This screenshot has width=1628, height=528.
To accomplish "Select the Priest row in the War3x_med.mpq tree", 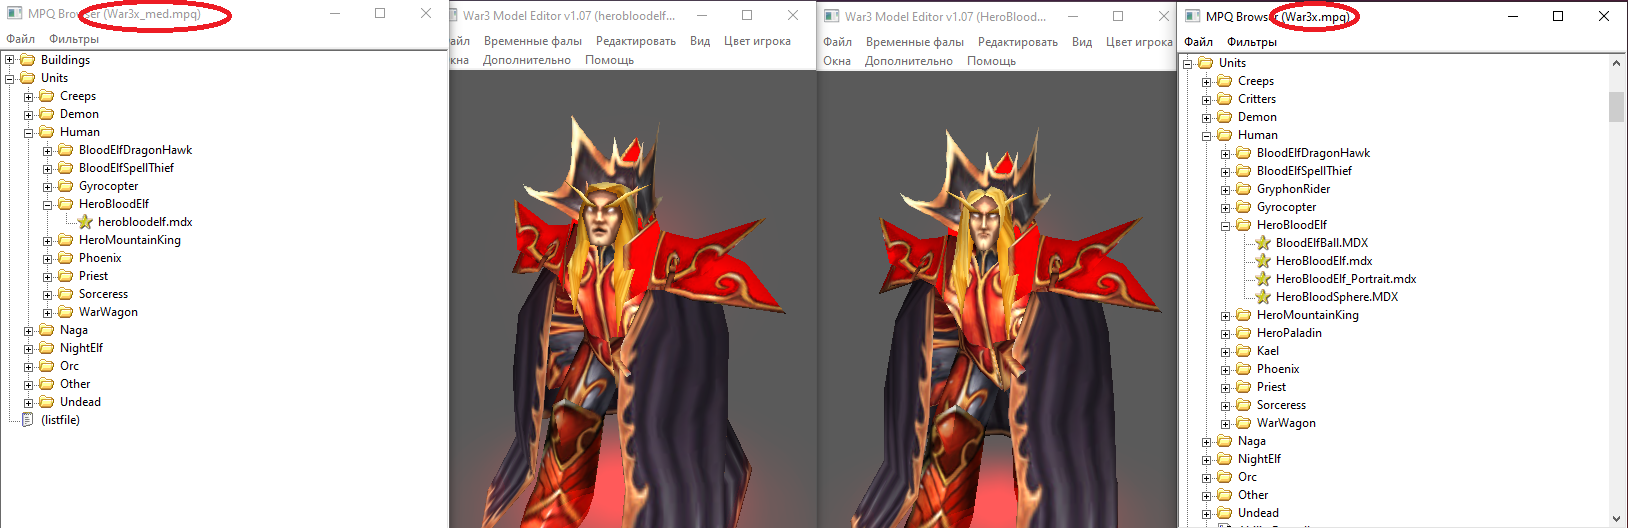I will pos(93,276).
